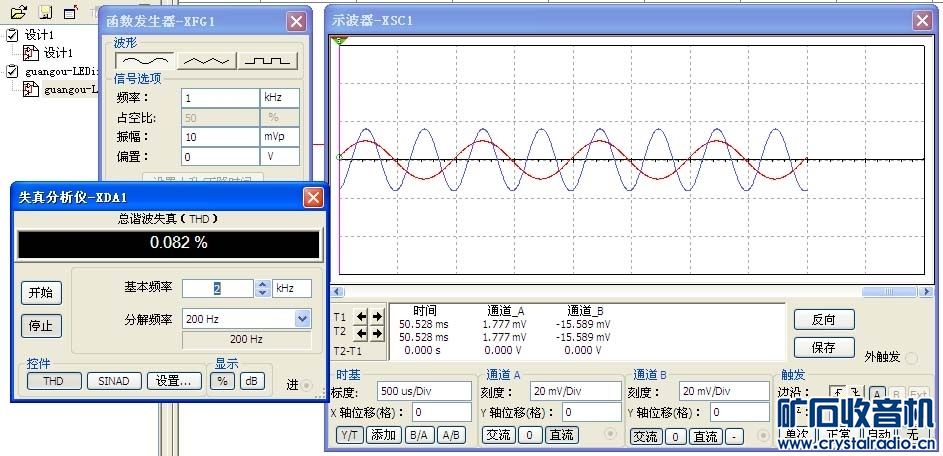Click the open folder icon in toolbar

[x=18, y=13]
